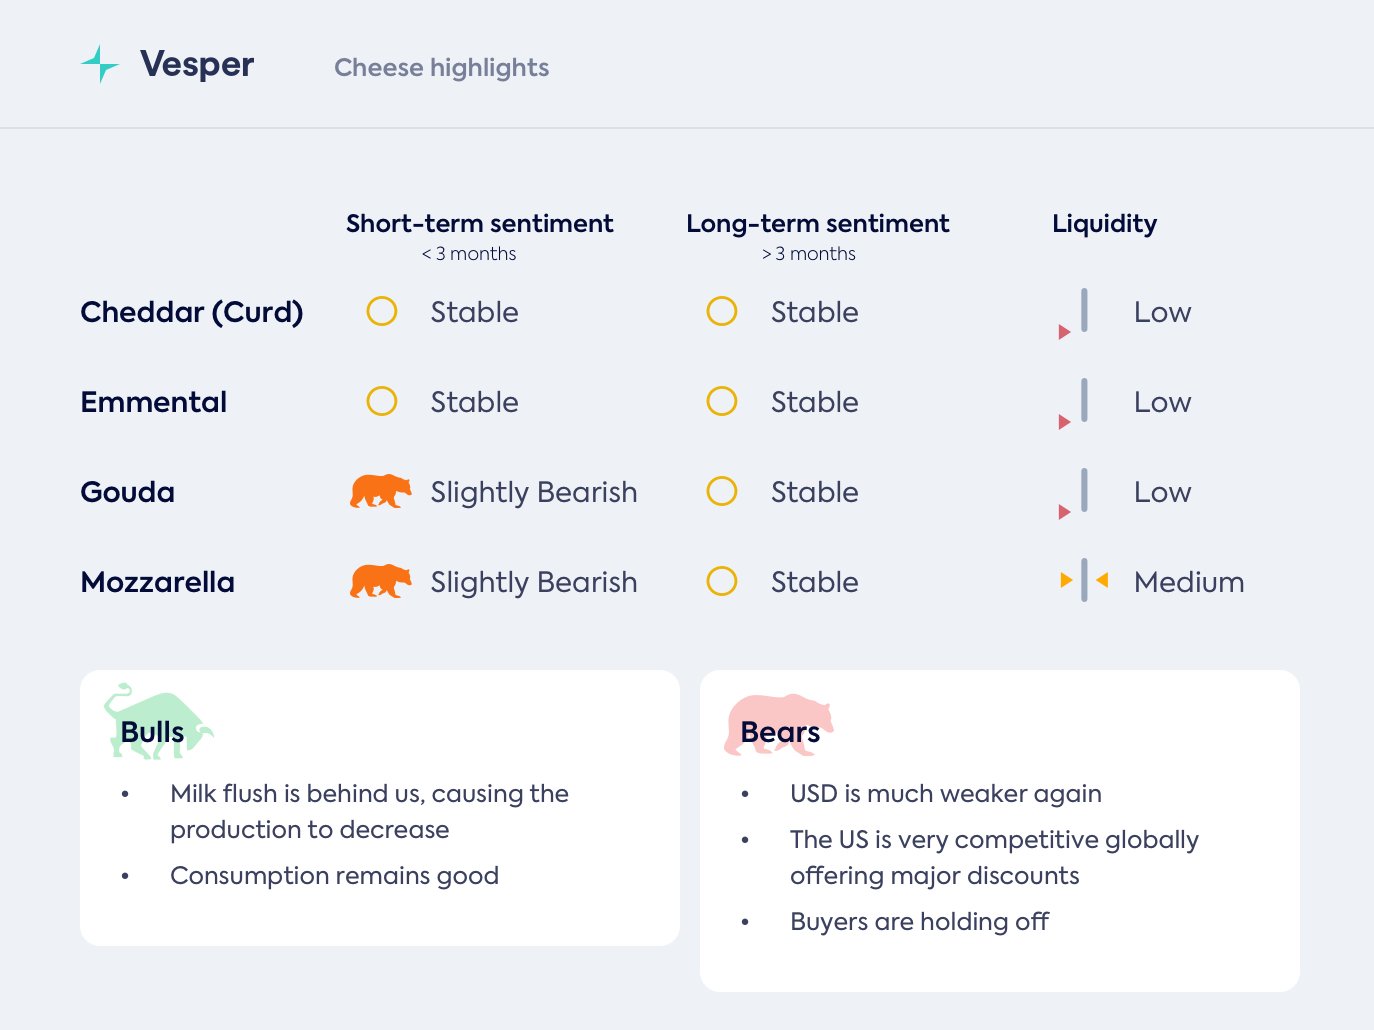This screenshot has width=1374, height=1030.
Task: Click the orange bear icon beside Mozzarella
Action: point(380,581)
